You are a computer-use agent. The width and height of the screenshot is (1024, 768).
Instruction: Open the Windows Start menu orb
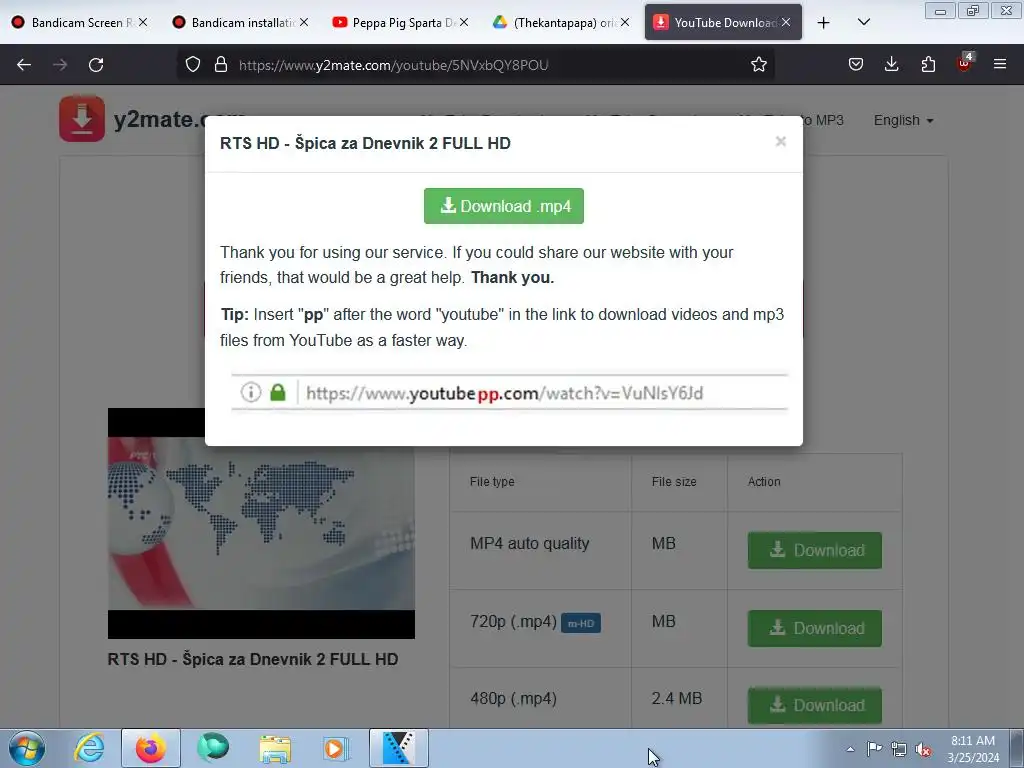tap(26, 748)
